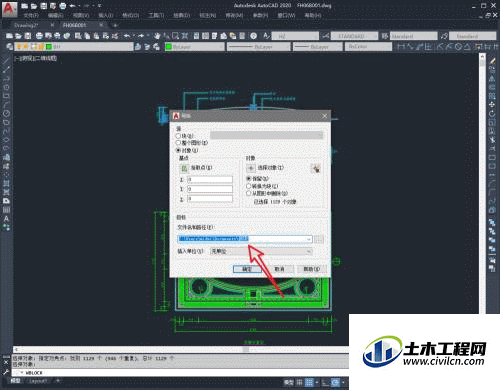
Task: Select the Erase tool in the modify toolbar
Action: [x=492, y=61]
